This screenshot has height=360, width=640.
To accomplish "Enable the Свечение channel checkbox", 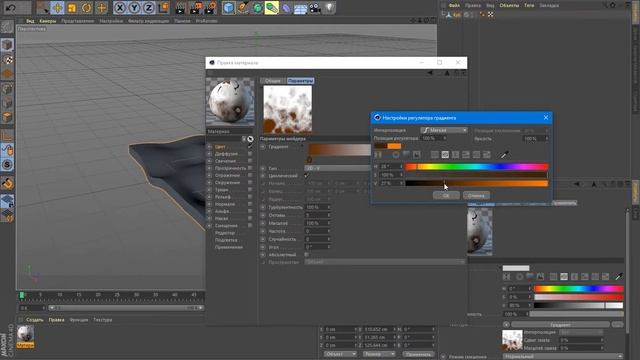I will [x=250, y=161].
